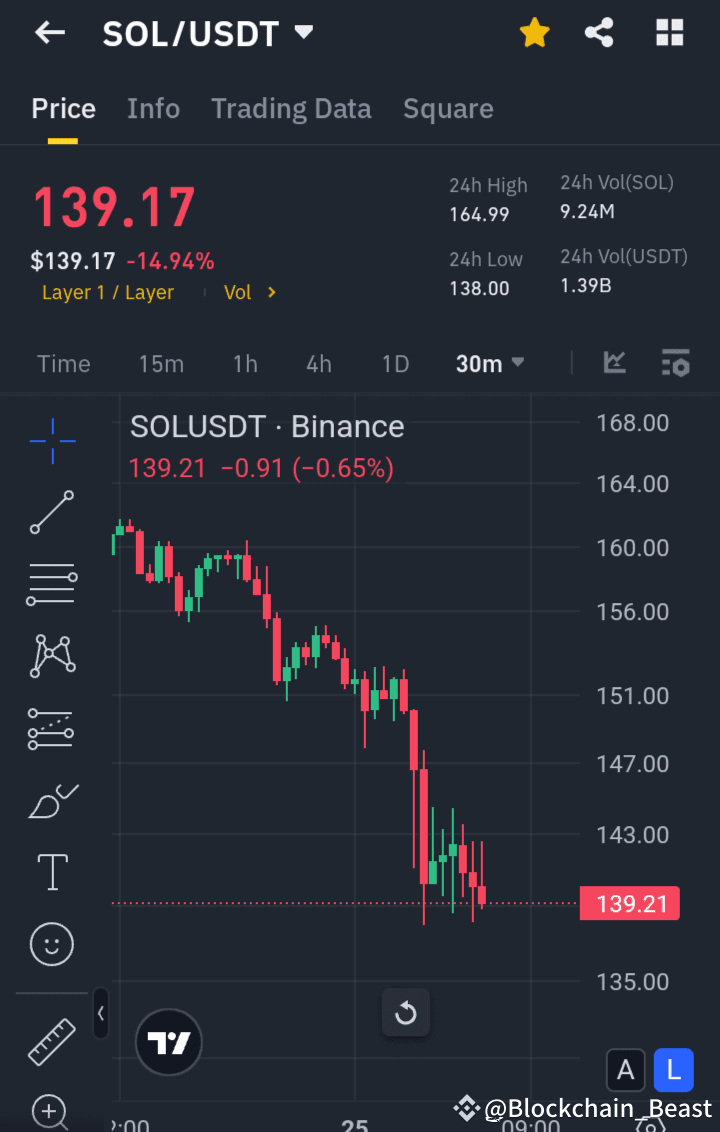Click the red 139.21 price label

point(630,903)
